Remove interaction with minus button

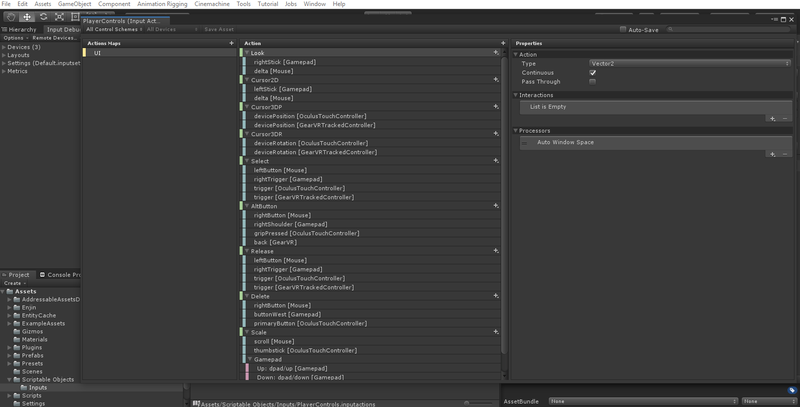pos(785,118)
